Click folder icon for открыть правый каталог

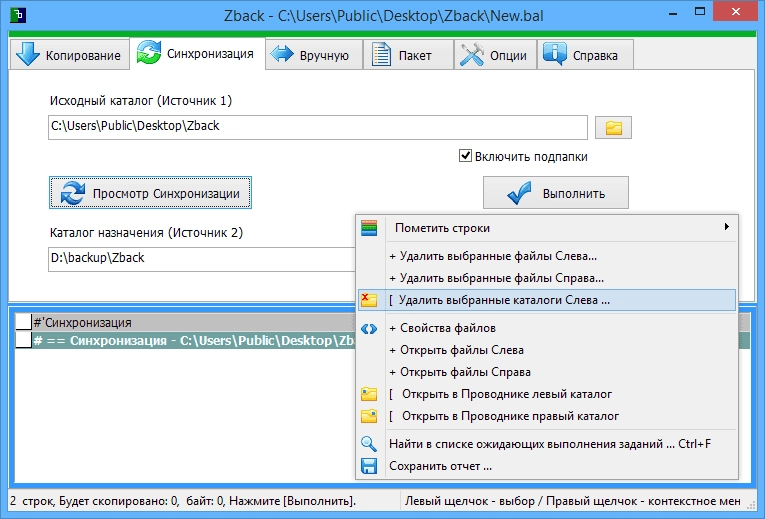(x=369, y=416)
